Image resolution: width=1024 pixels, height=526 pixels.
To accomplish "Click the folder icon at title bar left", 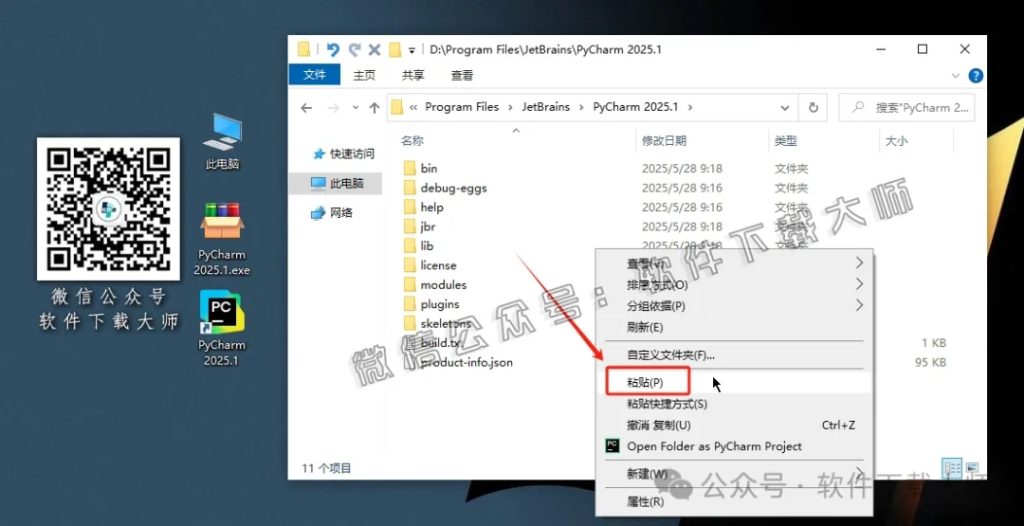I will [x=303, y=50].
